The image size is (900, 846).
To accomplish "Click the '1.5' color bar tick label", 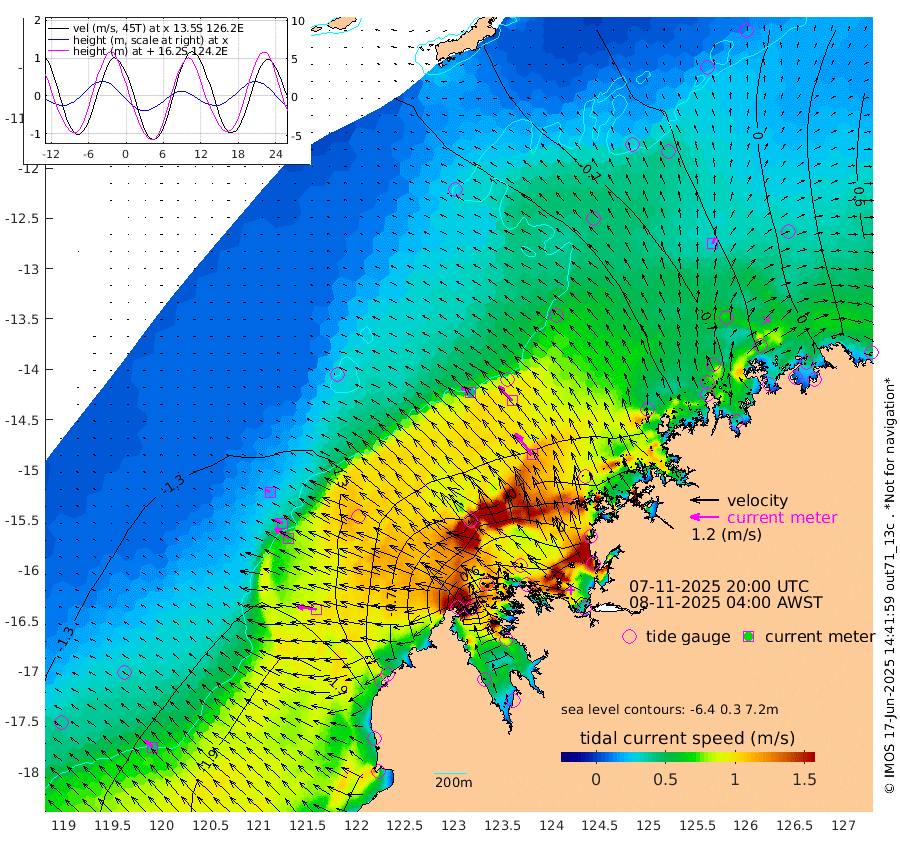I will [x=804, y=779].
